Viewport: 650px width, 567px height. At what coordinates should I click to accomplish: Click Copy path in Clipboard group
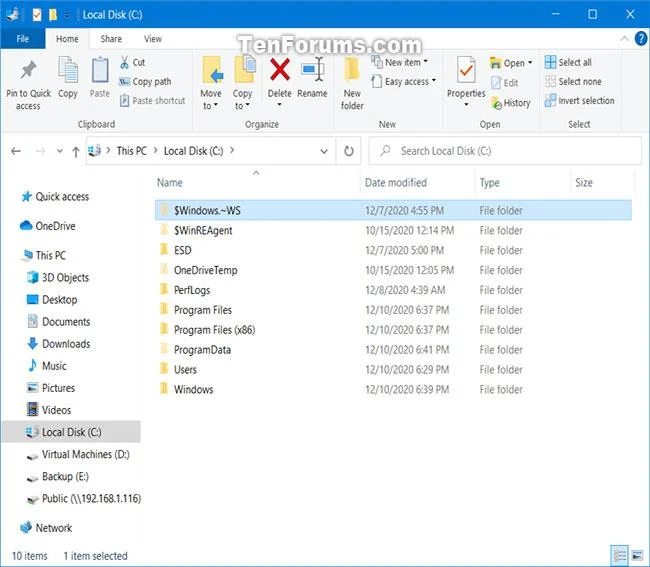coord(145,82)
